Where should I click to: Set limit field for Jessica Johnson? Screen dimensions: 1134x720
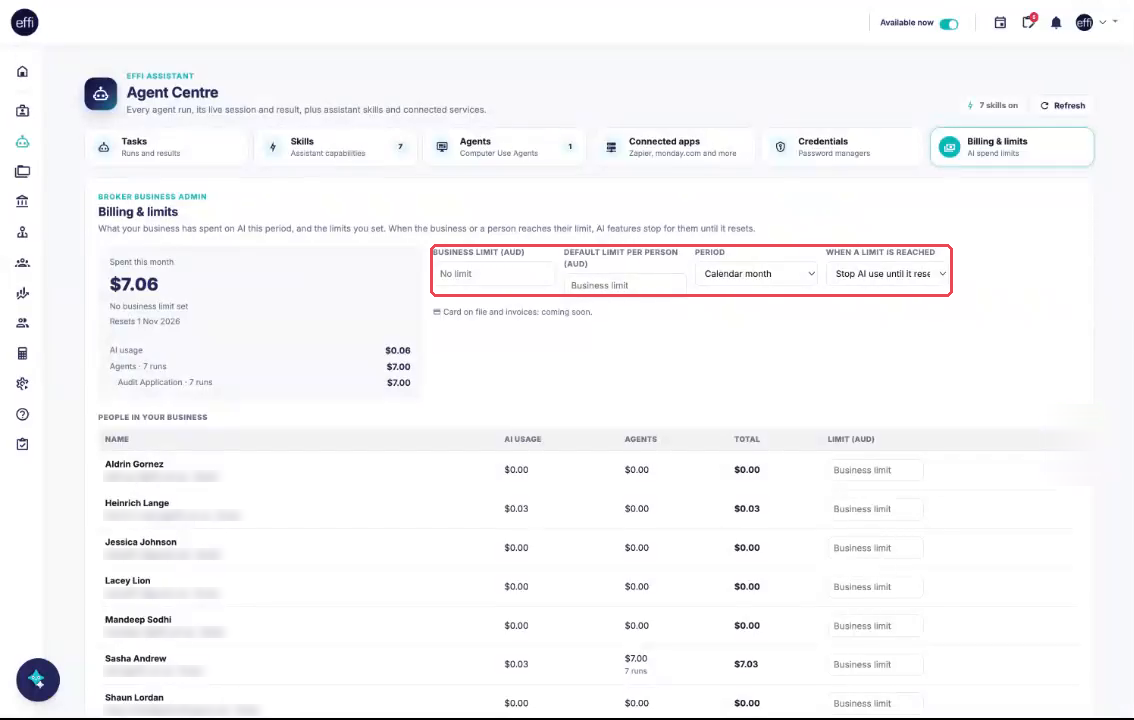875,548
